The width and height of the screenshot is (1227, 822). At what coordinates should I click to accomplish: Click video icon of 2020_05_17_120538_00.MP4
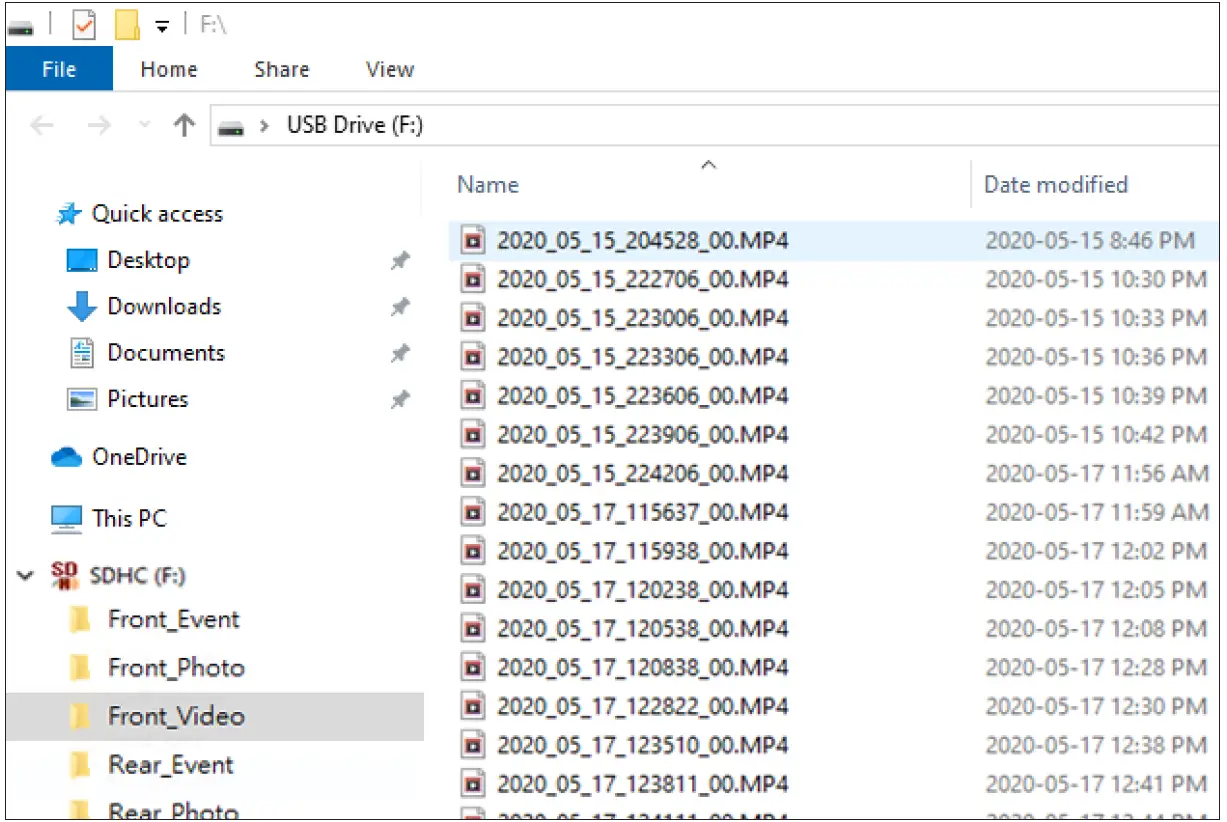coord(474,629)
